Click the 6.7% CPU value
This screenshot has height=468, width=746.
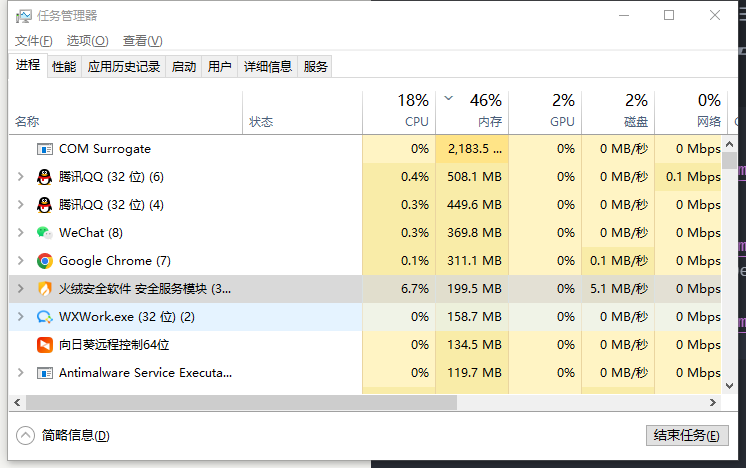pos(414,289)
